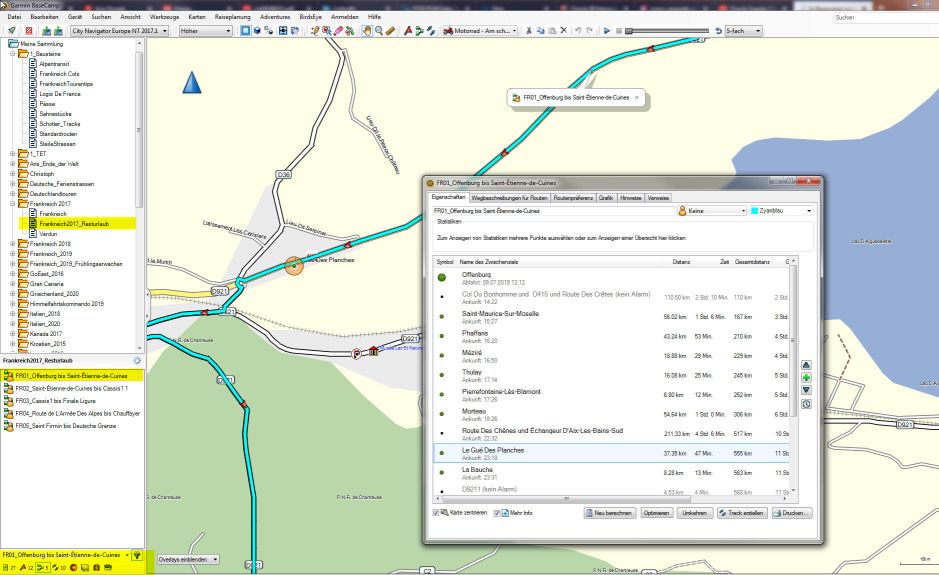Viewport: 939px width, 575px height.
Task: Toggle the filter showing 5 items
Action: click(x=43, y=568)
